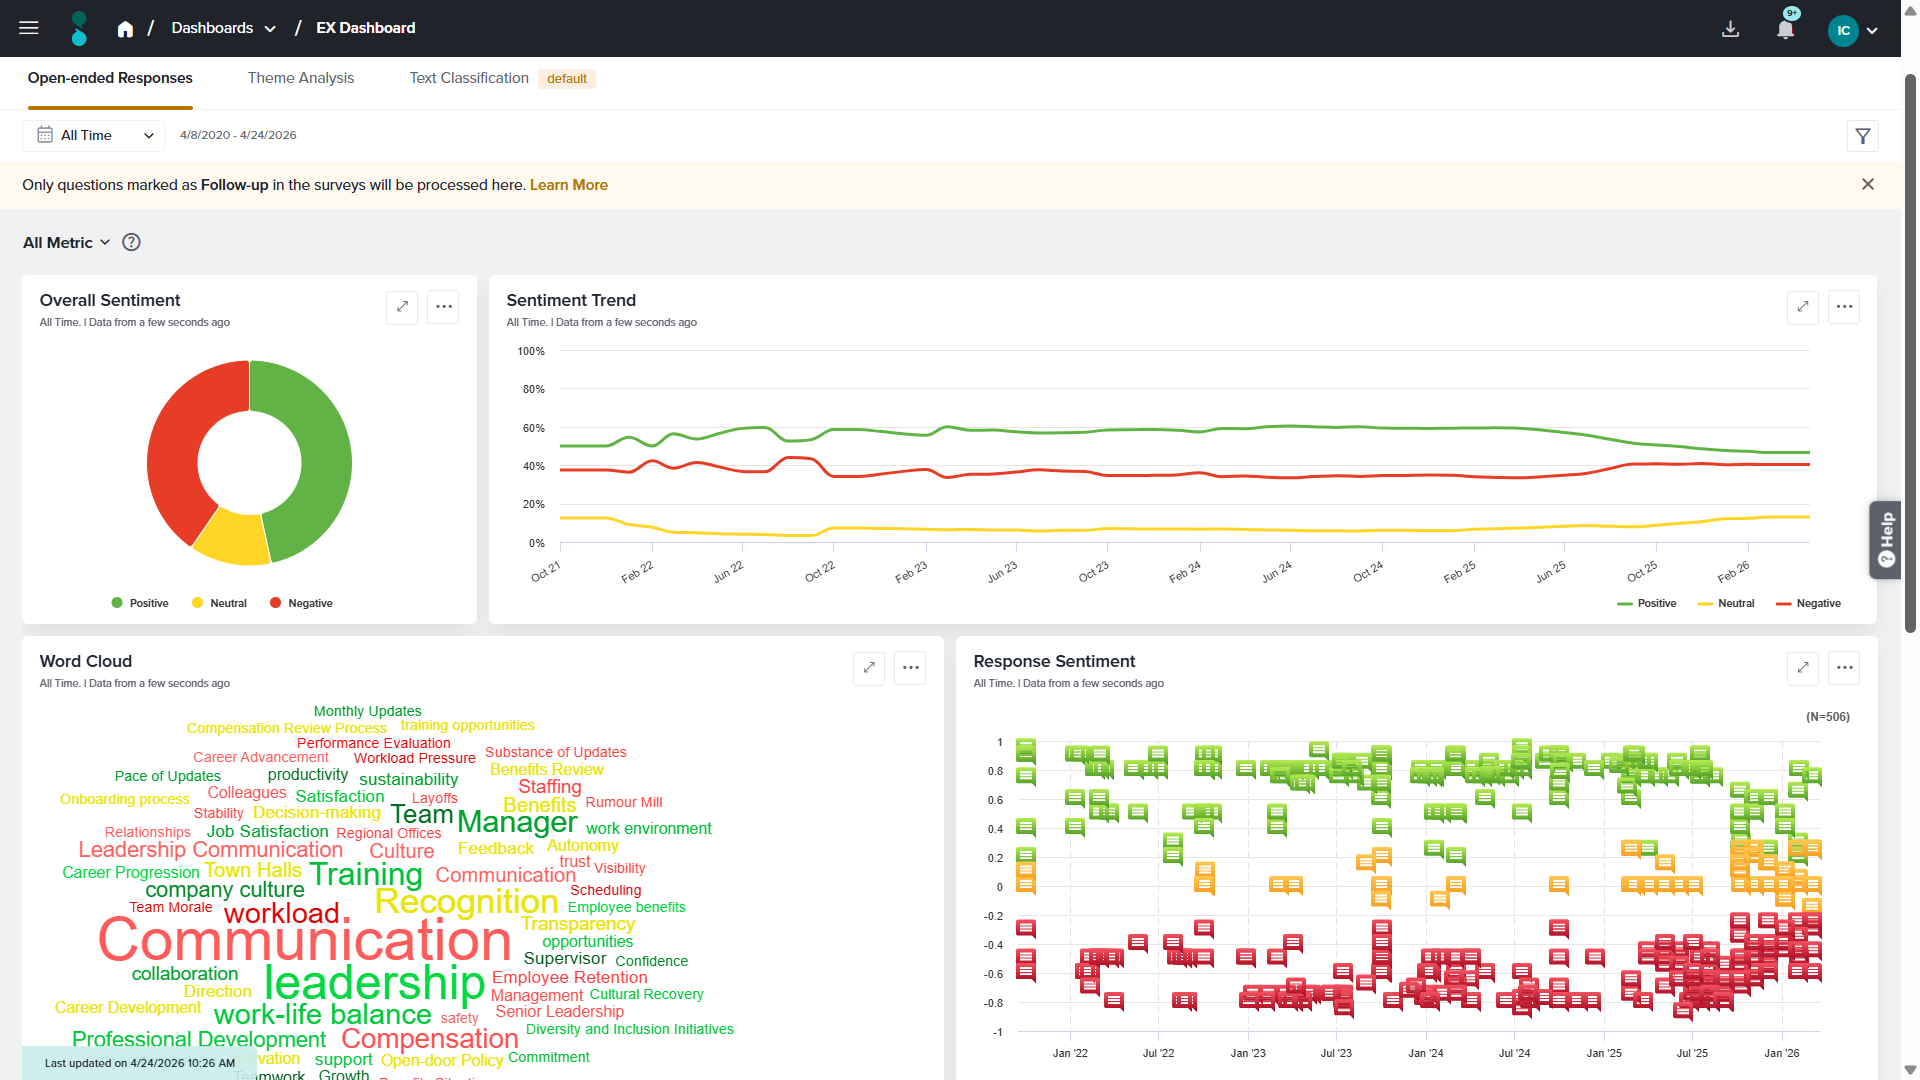Open Response Sentiment more options menu
This screenshot has width=1920, height=1080.
coord(1844,668)
